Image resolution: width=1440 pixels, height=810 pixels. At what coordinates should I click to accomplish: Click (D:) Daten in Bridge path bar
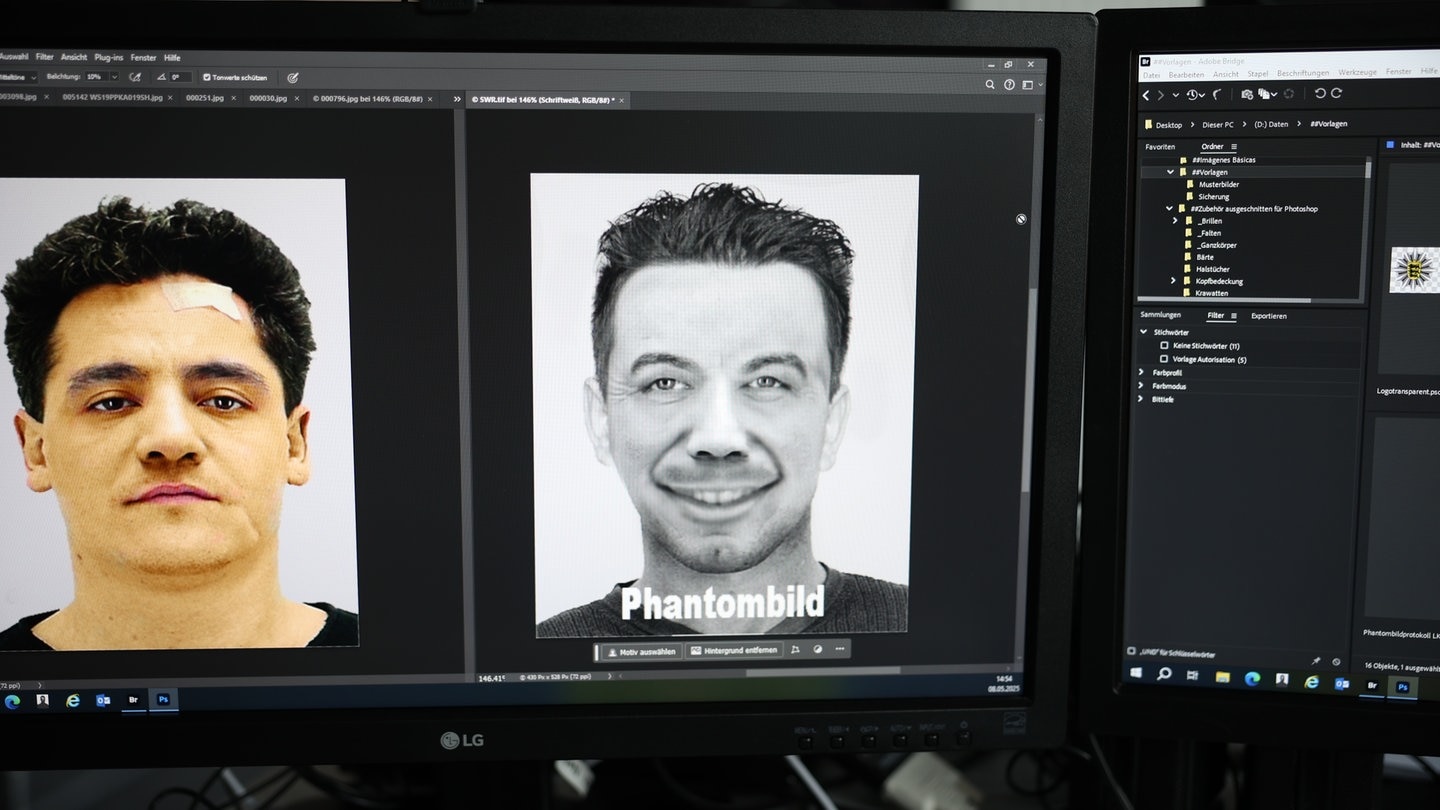(x=1271, y=124)
